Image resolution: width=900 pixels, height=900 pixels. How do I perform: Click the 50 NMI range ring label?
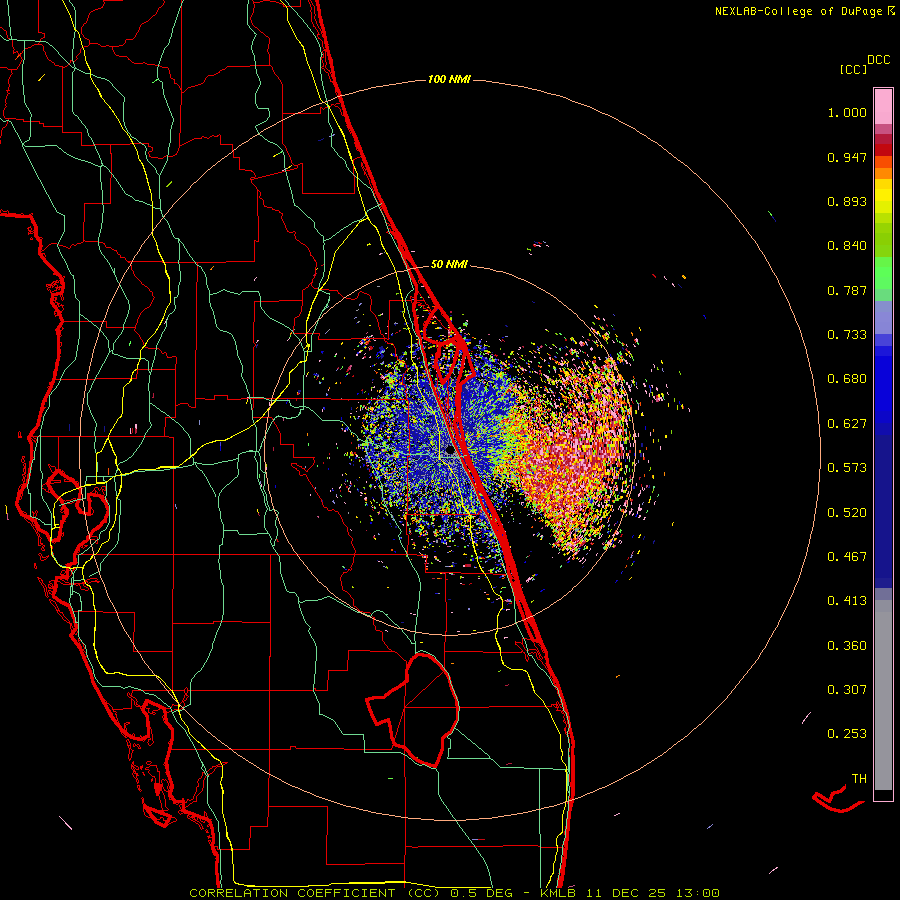point(449,264)
